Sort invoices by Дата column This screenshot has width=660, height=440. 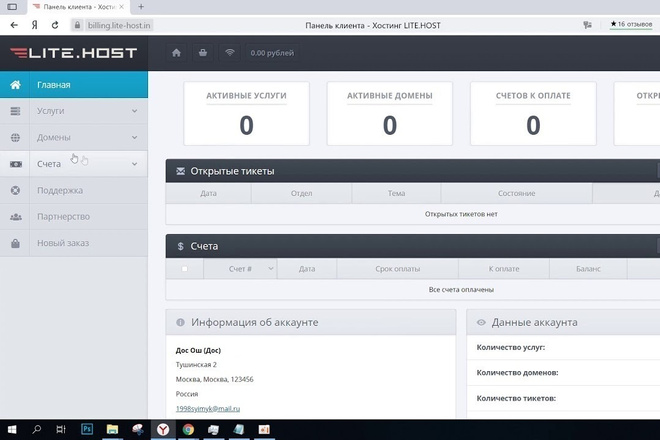coord(307,269)
